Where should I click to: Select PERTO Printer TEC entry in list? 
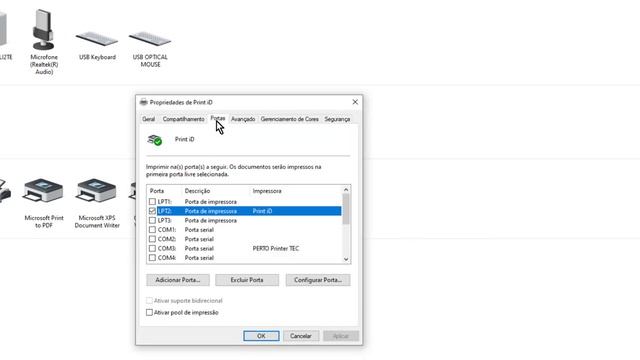[276, 249]
